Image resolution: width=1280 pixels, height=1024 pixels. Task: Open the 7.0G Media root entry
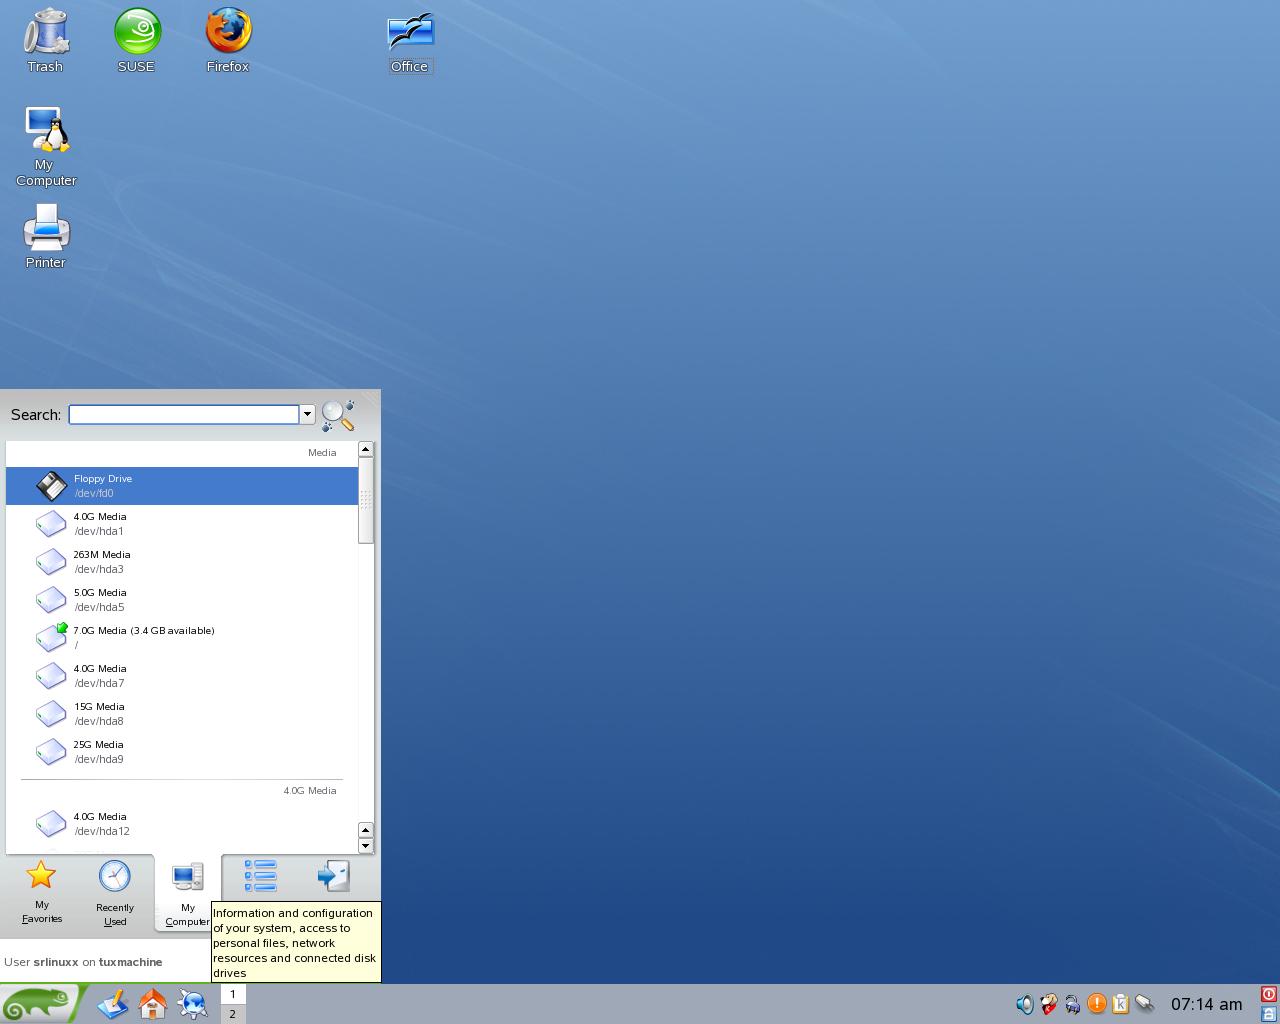[182, 638]
